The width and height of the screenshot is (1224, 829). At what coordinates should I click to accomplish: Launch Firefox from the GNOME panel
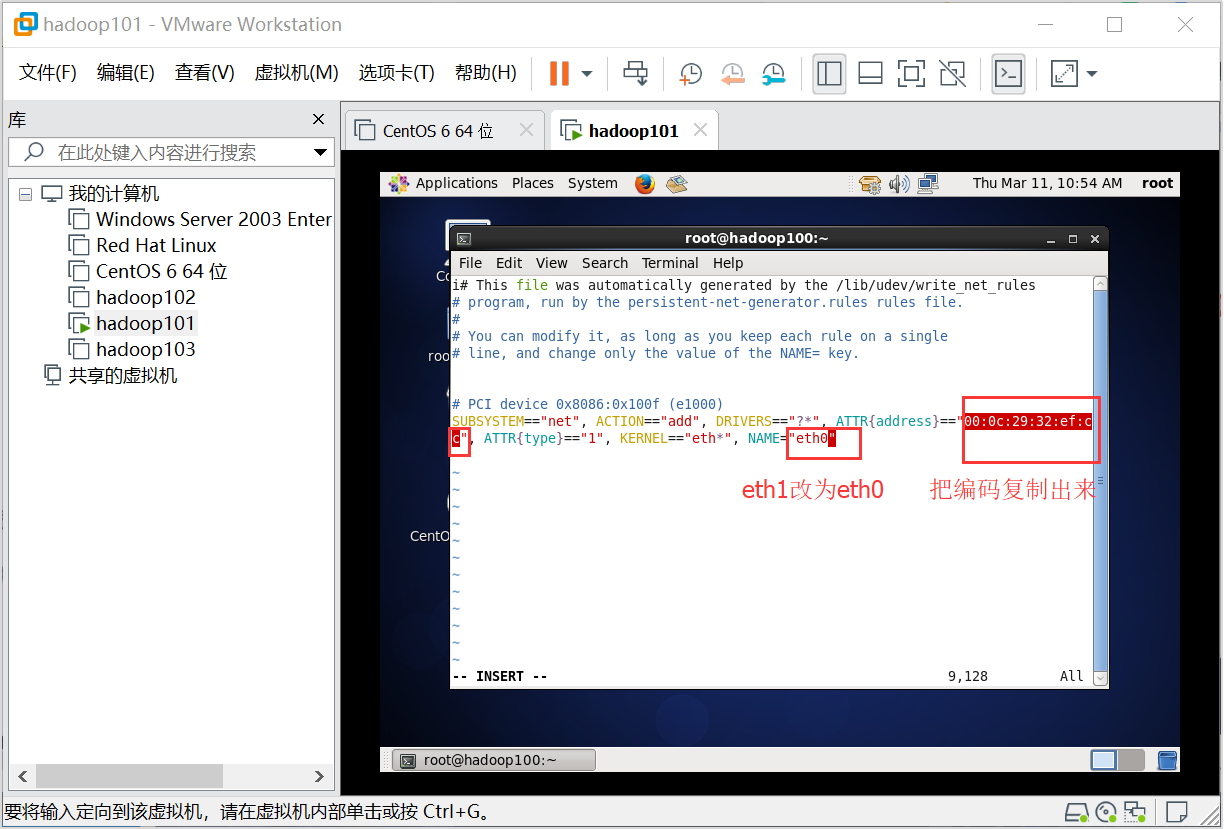(645, 183)
